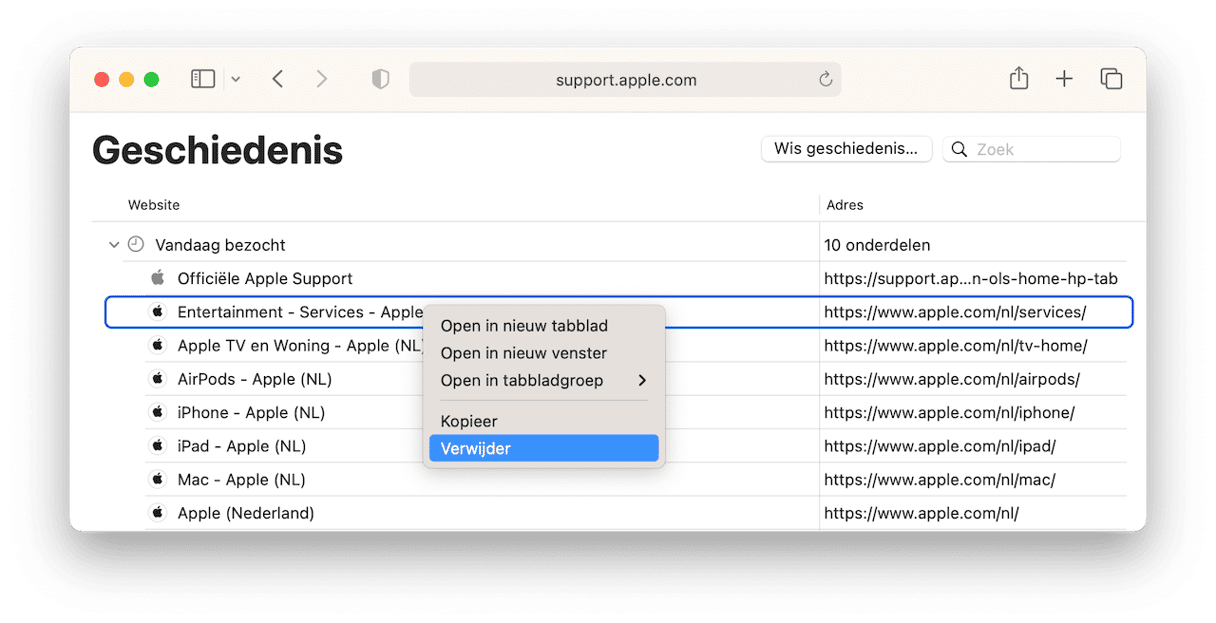Image resolution: width=1216 pixels, height=623 pixels.
Task: Collapse the Vandaag bezocht group
Action: coord(114,245)
